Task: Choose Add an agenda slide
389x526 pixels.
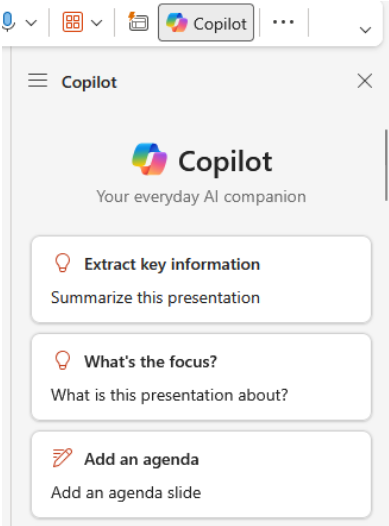Action: [126, 492]
